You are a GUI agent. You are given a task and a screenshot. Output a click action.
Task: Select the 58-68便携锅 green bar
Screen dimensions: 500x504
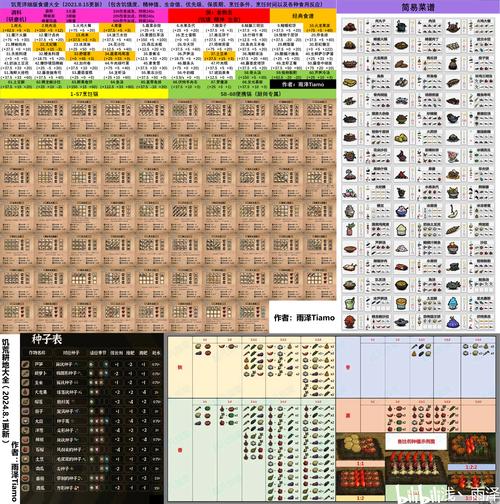252,94
